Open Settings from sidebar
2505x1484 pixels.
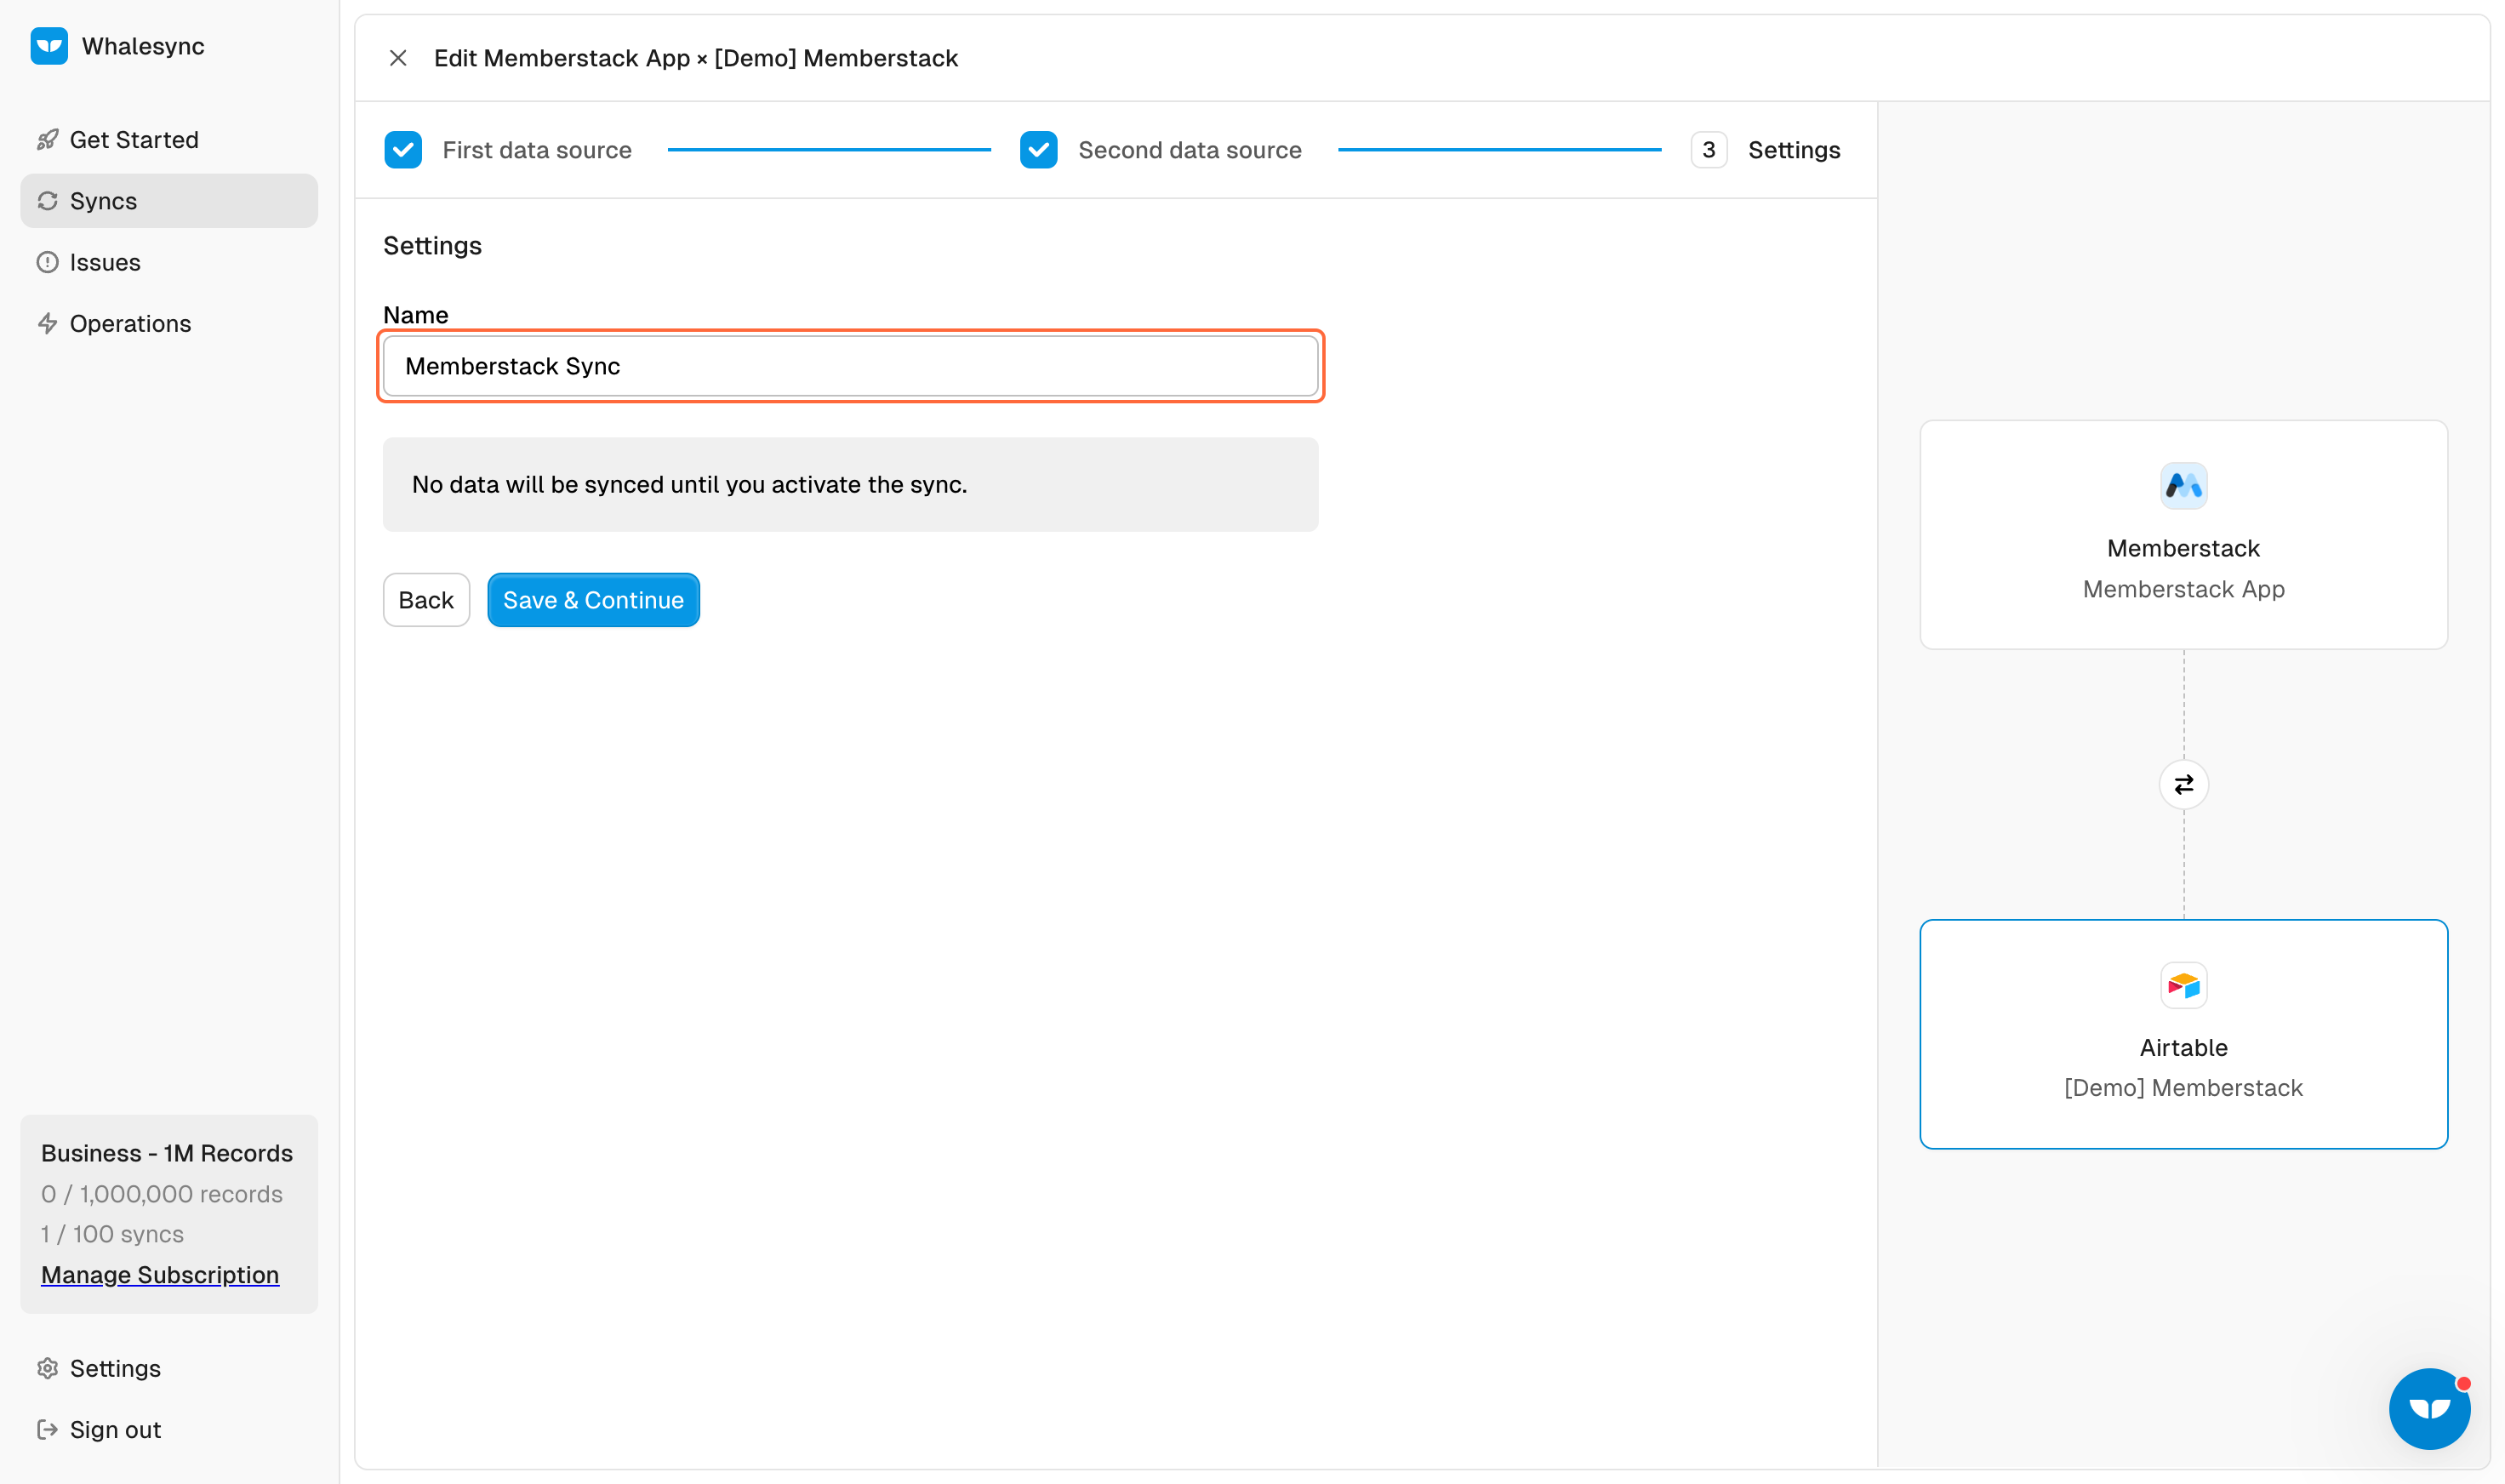169,1368
